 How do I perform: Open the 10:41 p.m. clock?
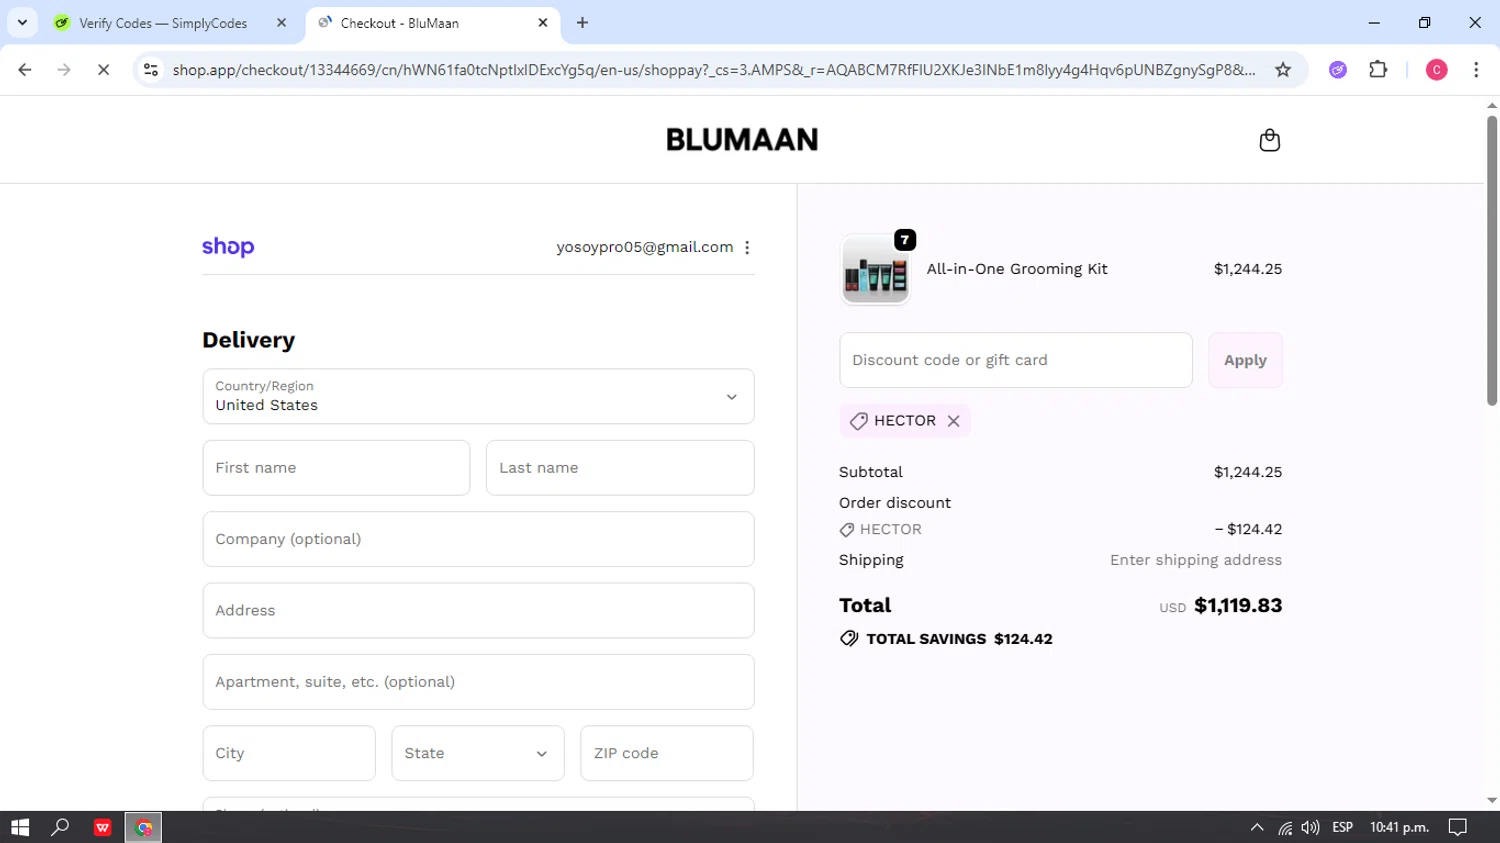coord(1399,827)
